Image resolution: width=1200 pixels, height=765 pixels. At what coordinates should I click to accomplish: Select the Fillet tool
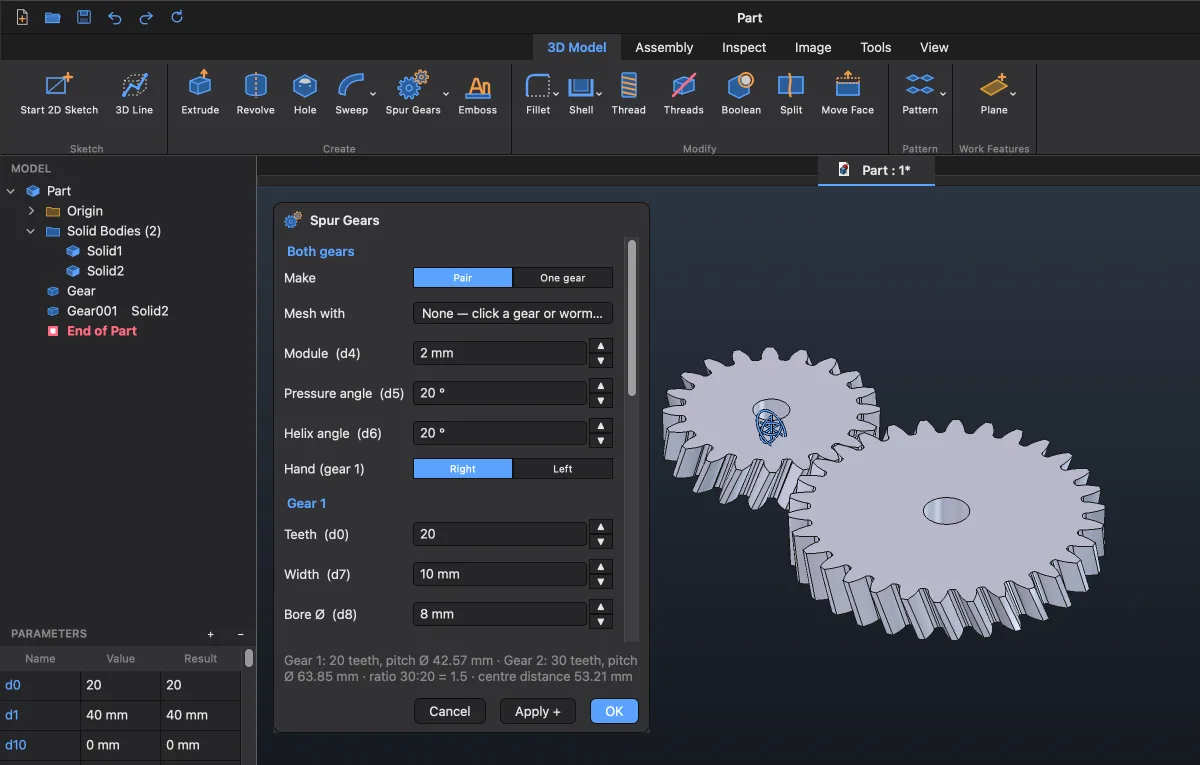pyautogui.click(x=538, y=94)
